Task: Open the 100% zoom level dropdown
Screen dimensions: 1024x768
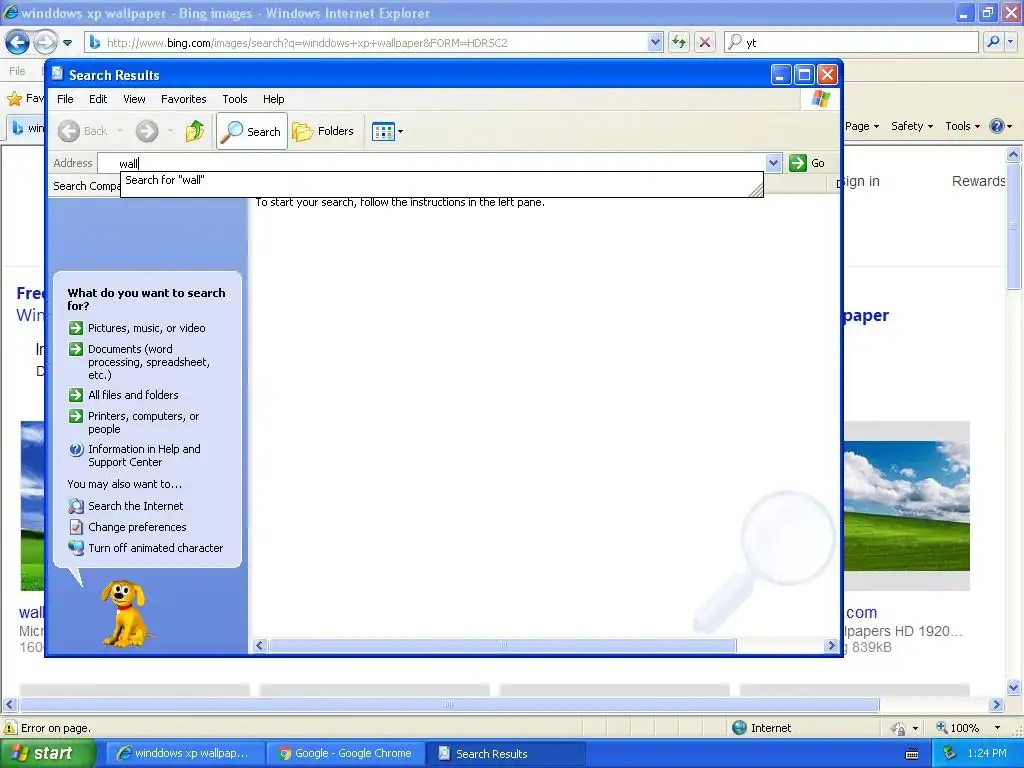Action: click(997, 728)
